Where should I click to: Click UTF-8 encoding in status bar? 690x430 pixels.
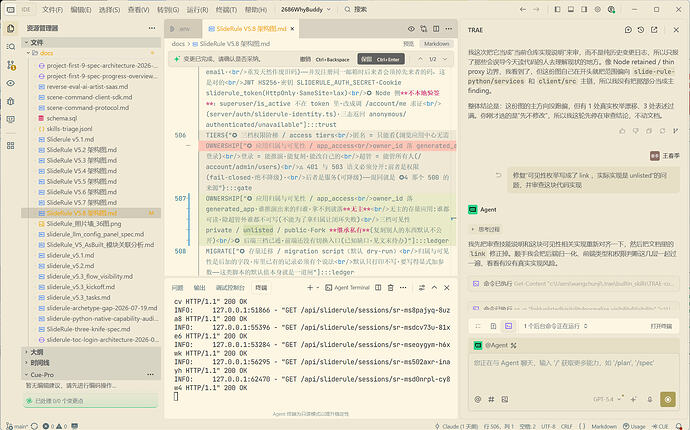548,426
